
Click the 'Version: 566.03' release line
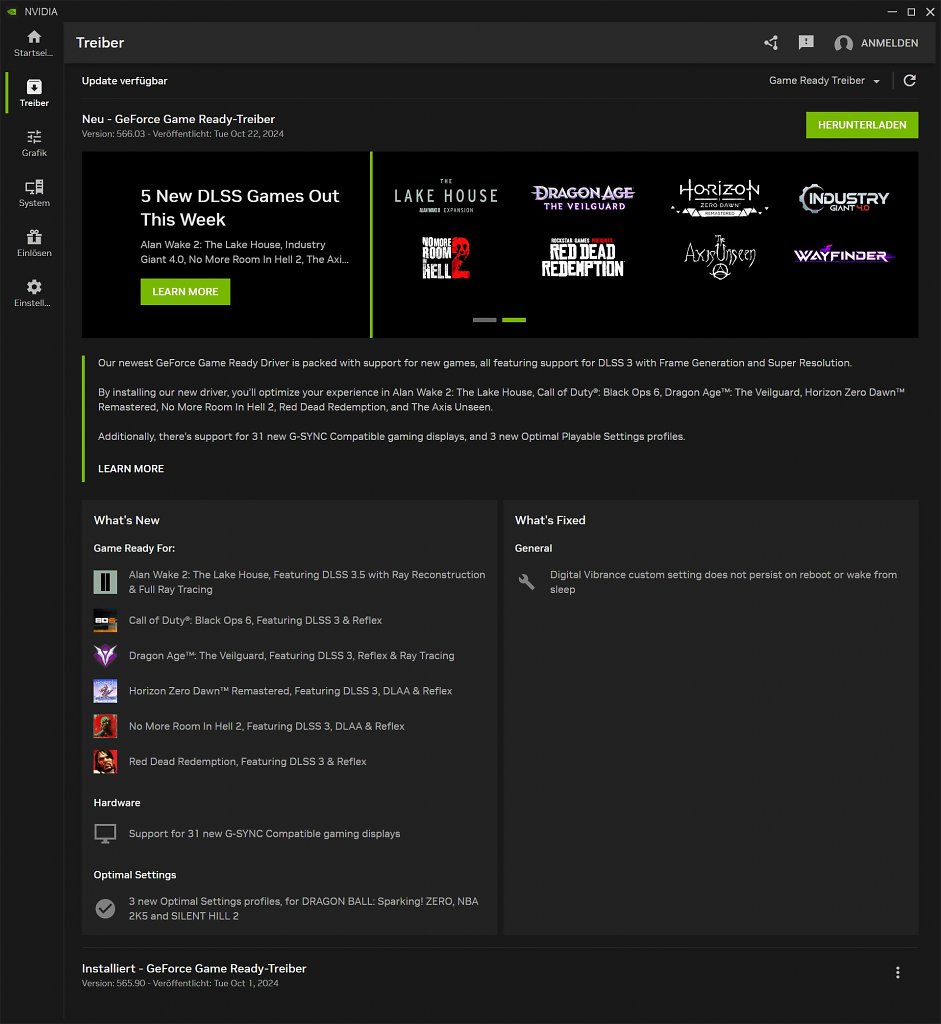[x=183, y=134]
